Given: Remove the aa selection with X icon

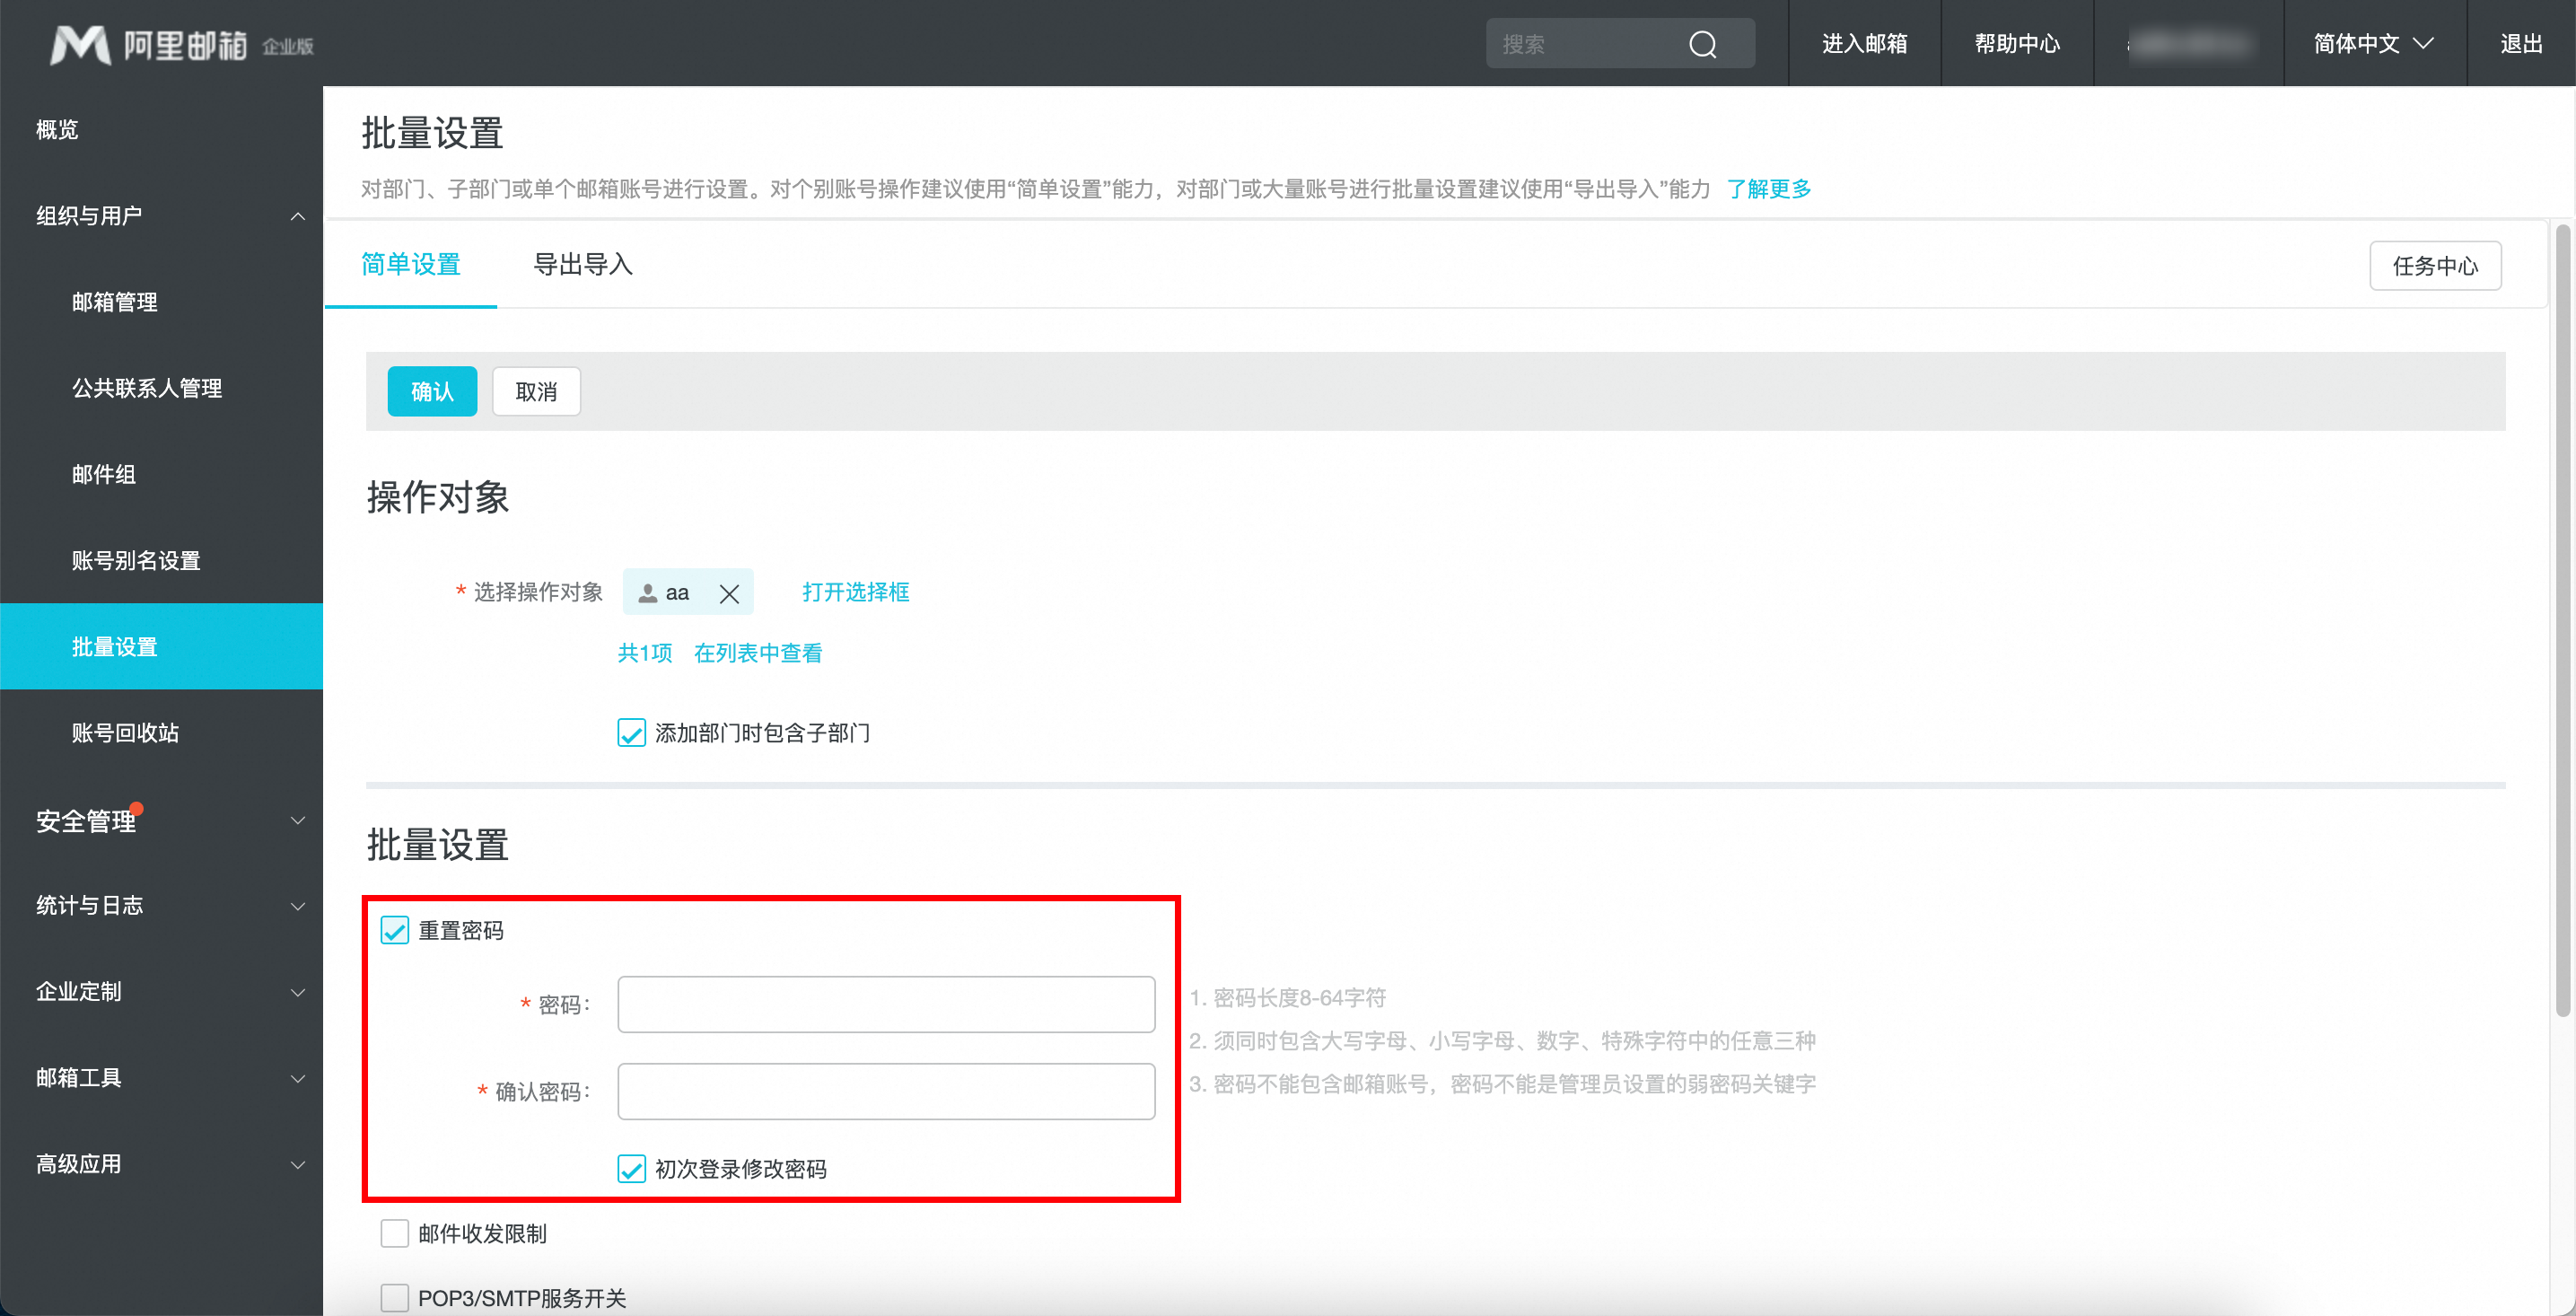Looking at the screenshot, I should click(x=729, y=593).
